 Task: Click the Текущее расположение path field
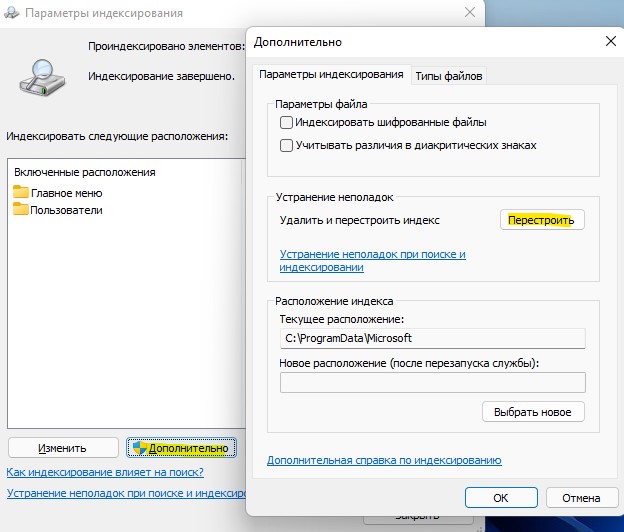pos(433,338)
